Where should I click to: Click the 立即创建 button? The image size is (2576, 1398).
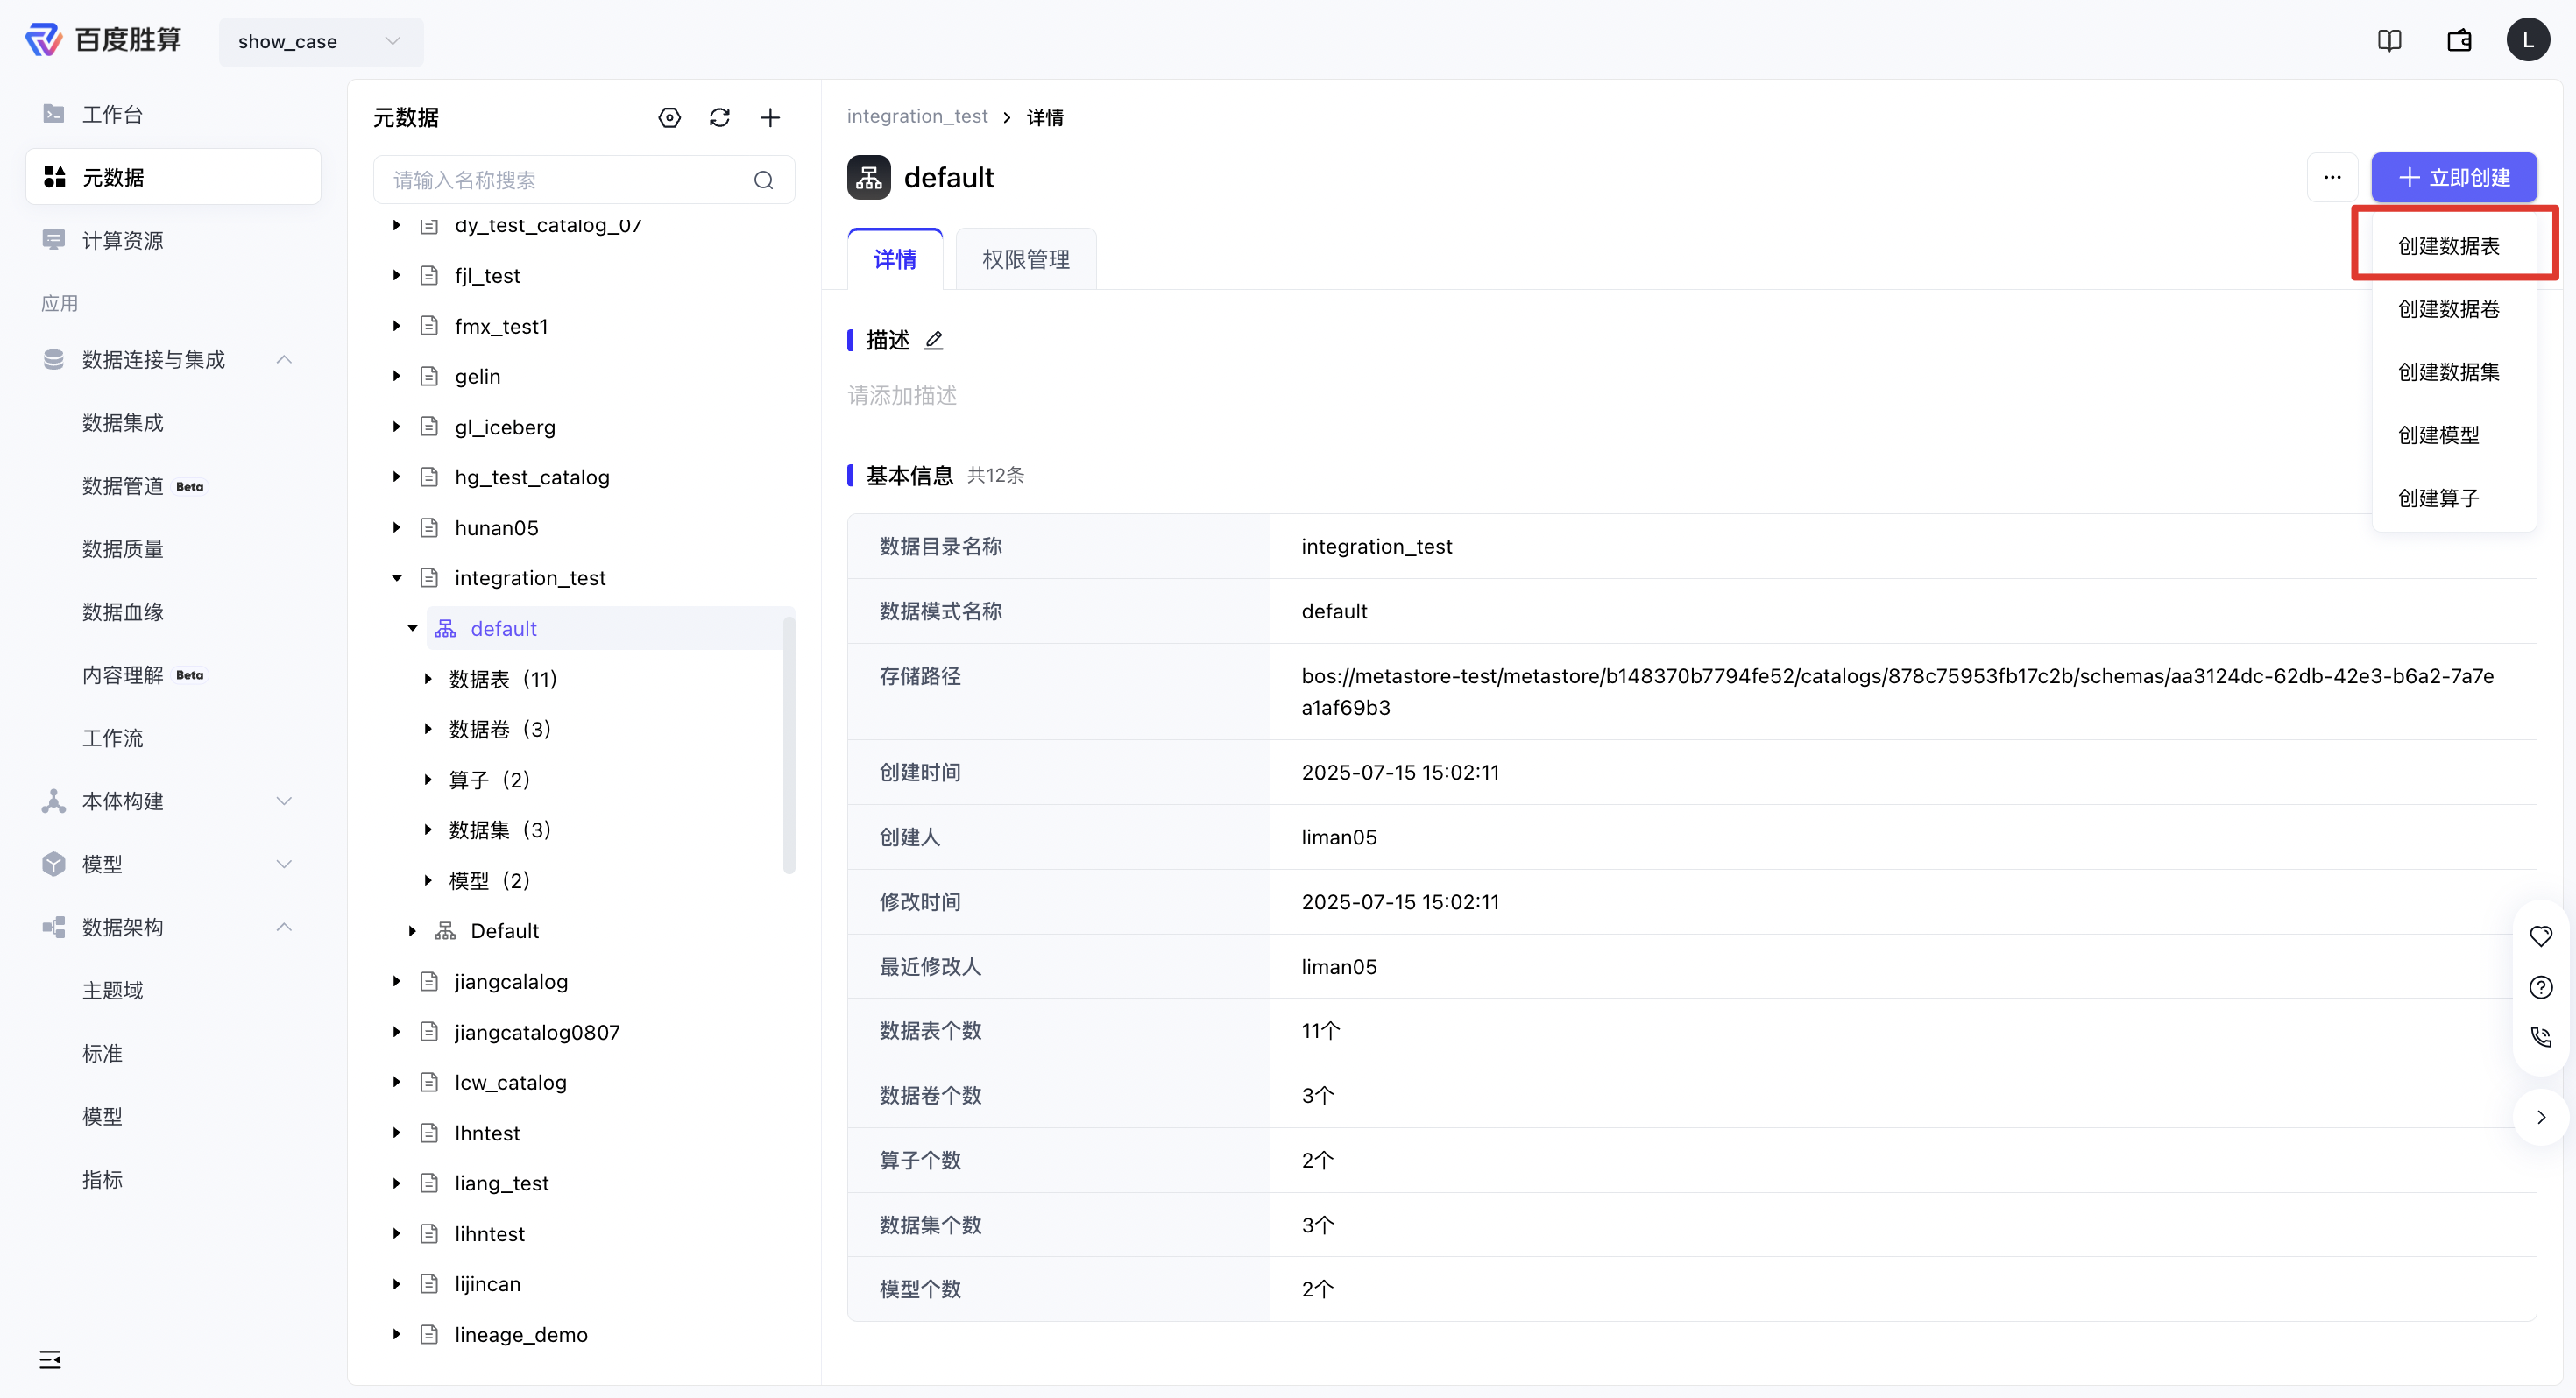pos(2454,178)
